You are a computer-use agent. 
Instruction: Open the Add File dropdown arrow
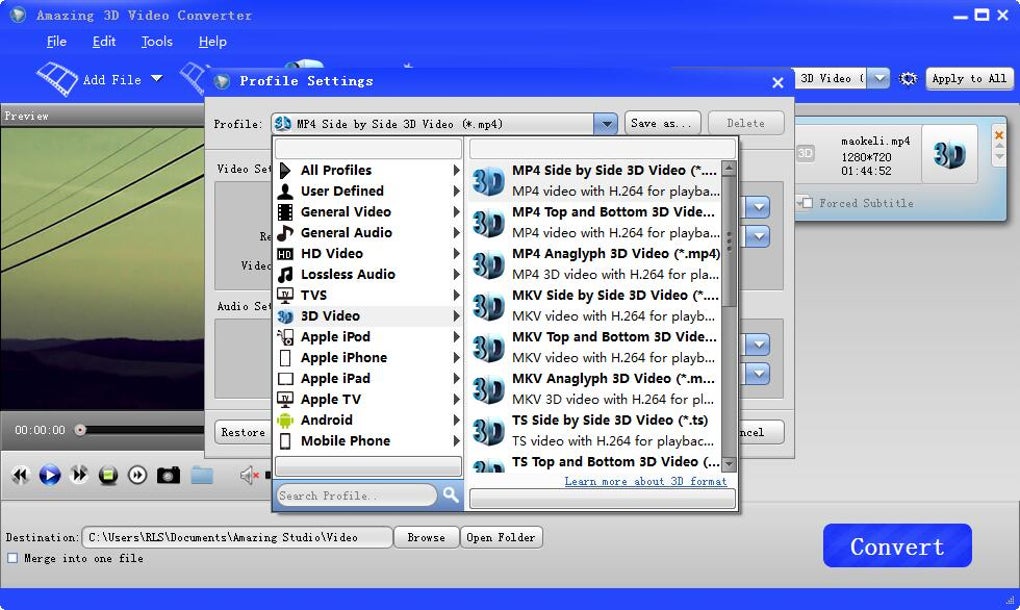(x=157, y=79)
